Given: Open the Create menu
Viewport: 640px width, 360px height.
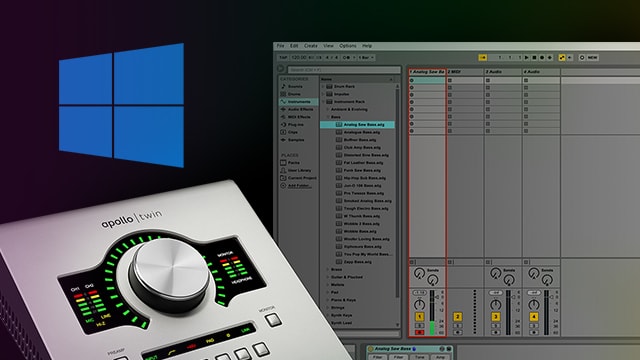Looking at the screenshot, I should pyautogui.click(x=311, y=46).
